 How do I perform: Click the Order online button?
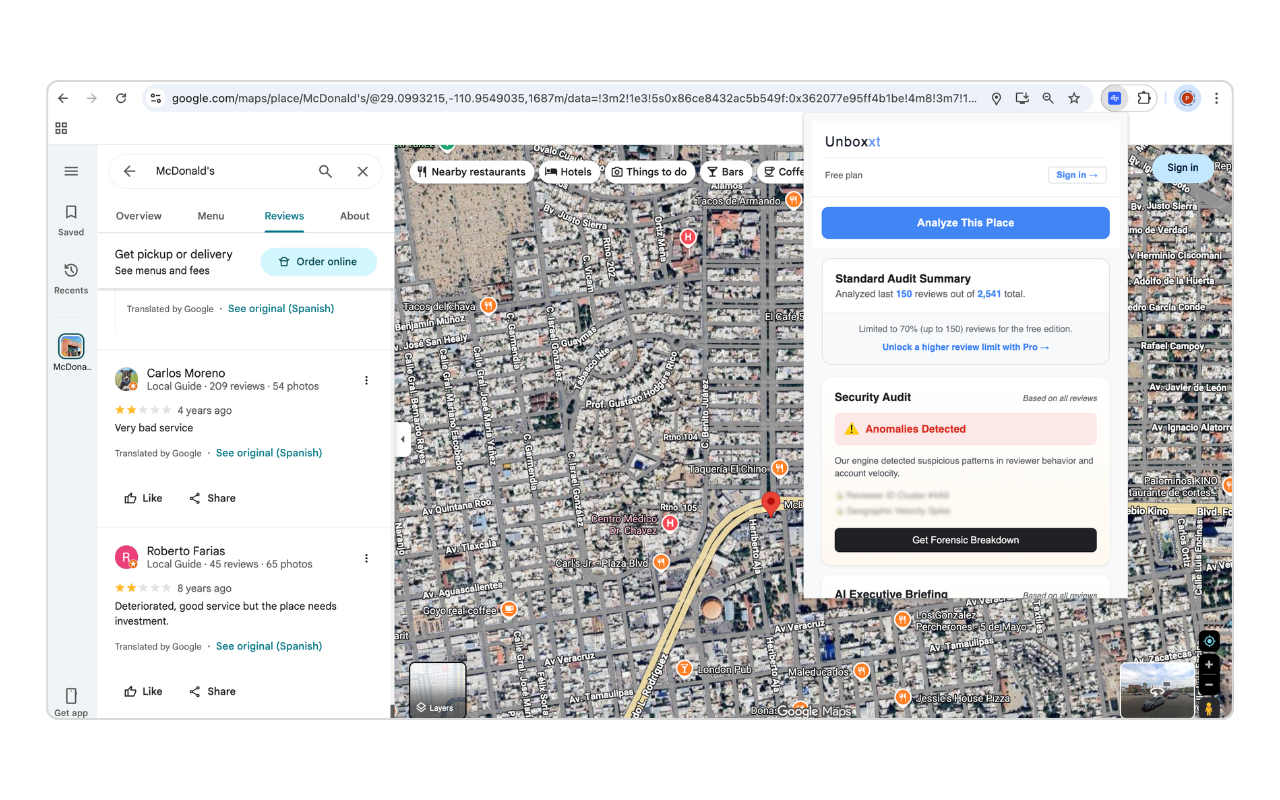pyautogui.click(x=318, y=262)
